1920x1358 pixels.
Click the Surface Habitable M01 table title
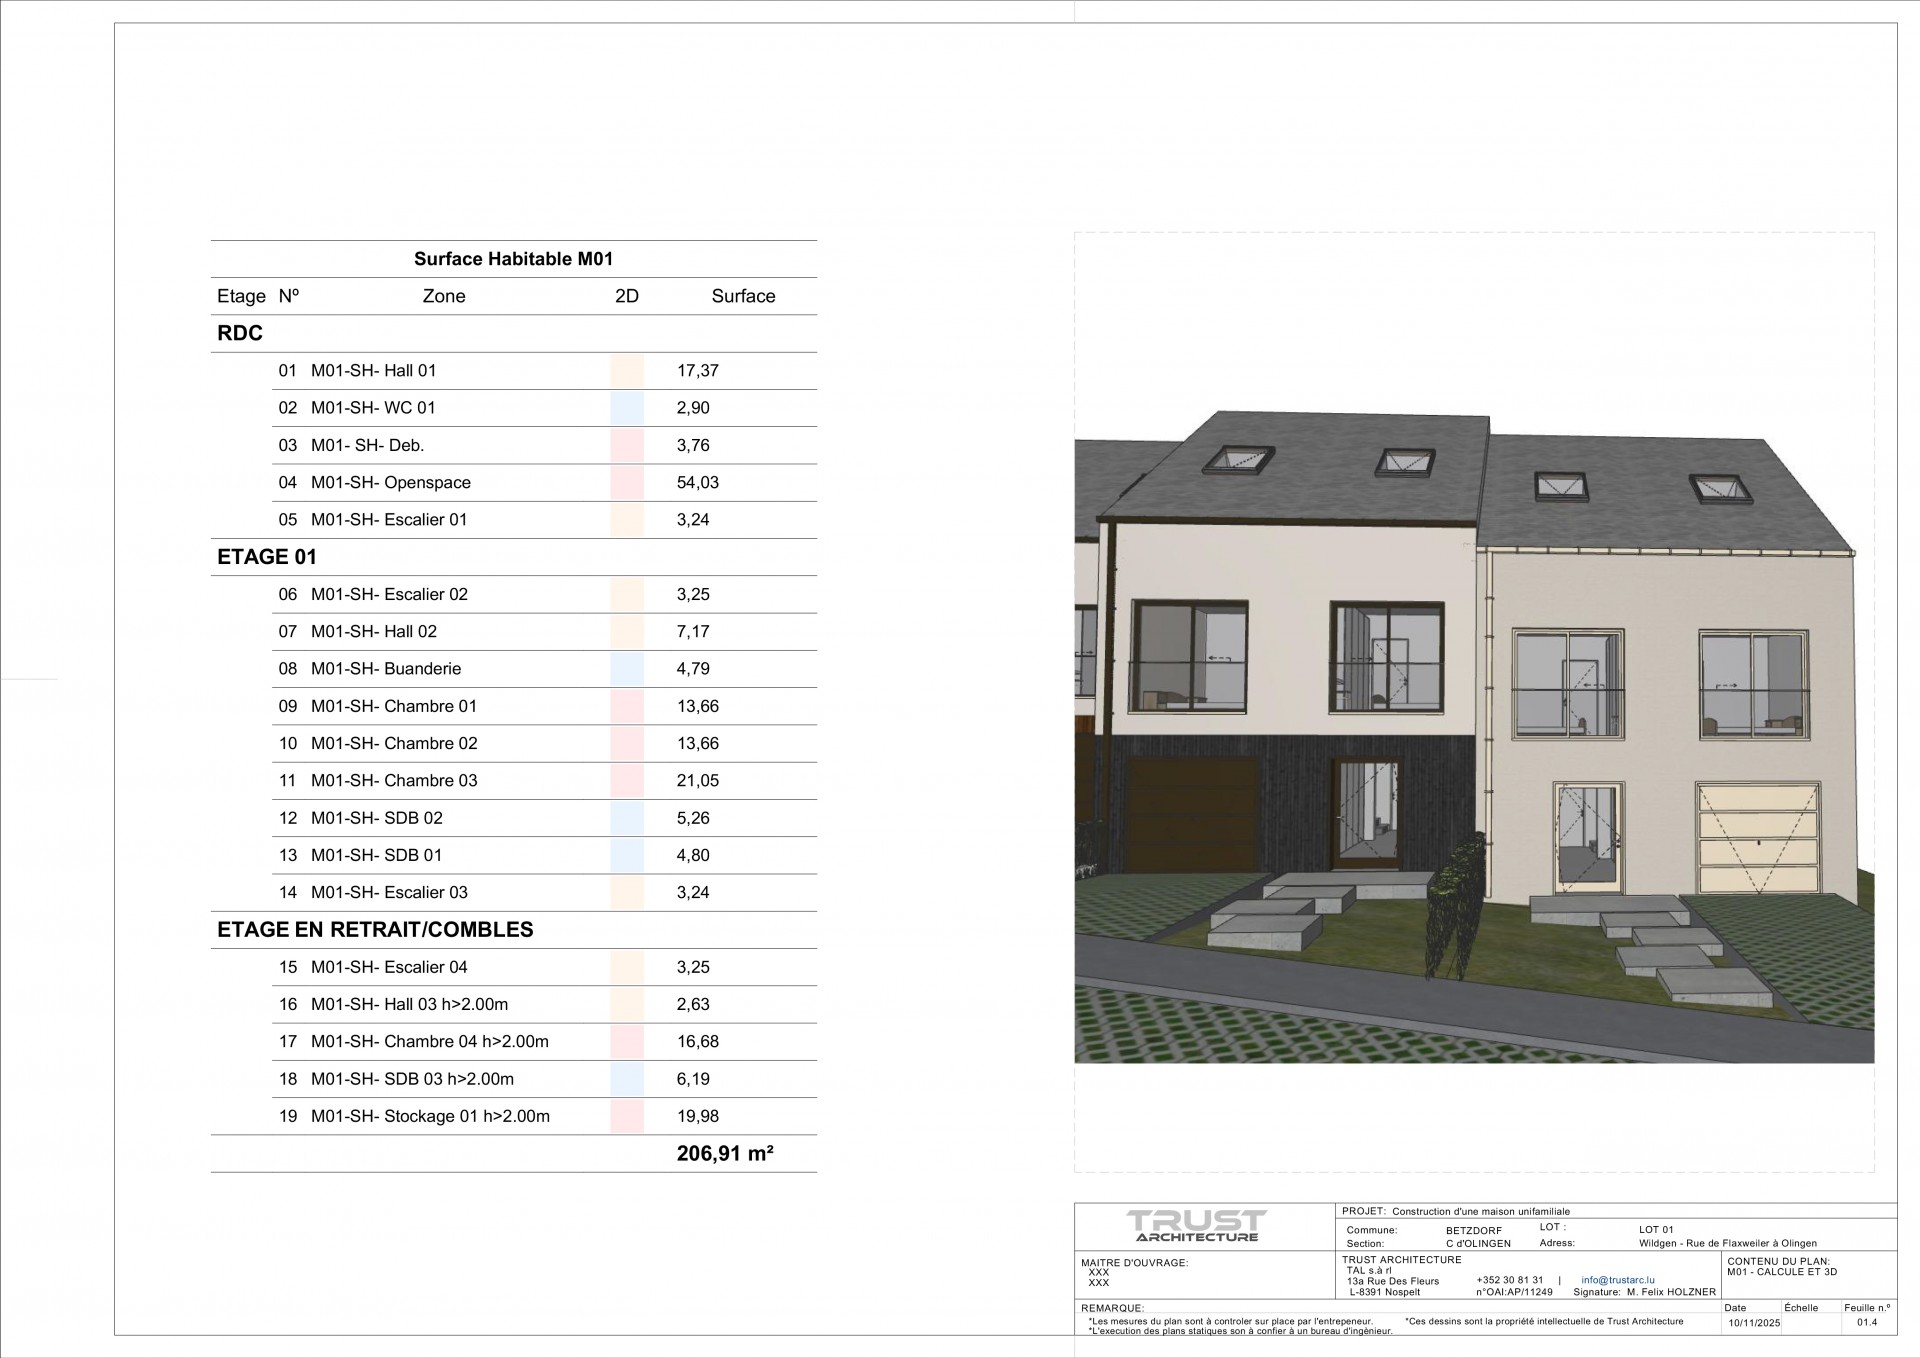pyautogui.click(x=513, y=259)
